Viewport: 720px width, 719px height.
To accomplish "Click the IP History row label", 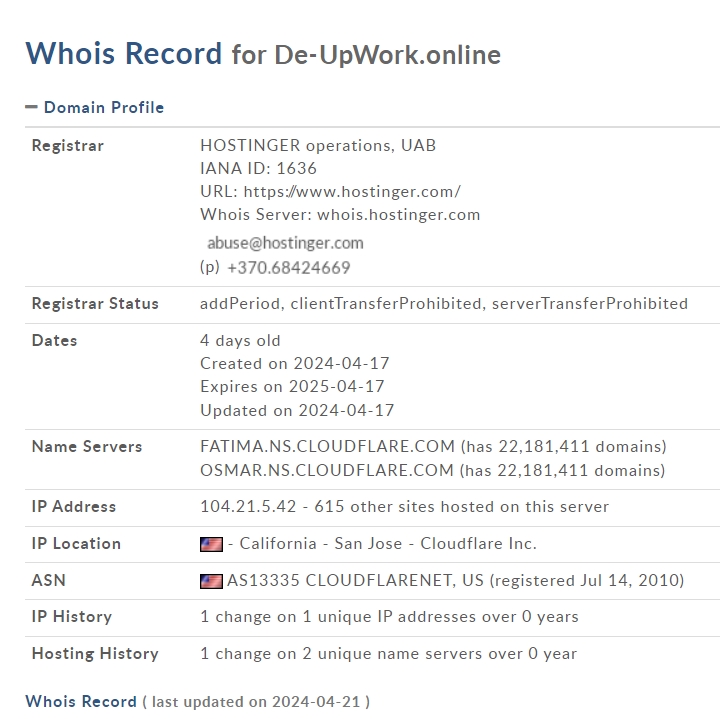I will (72, 617).
